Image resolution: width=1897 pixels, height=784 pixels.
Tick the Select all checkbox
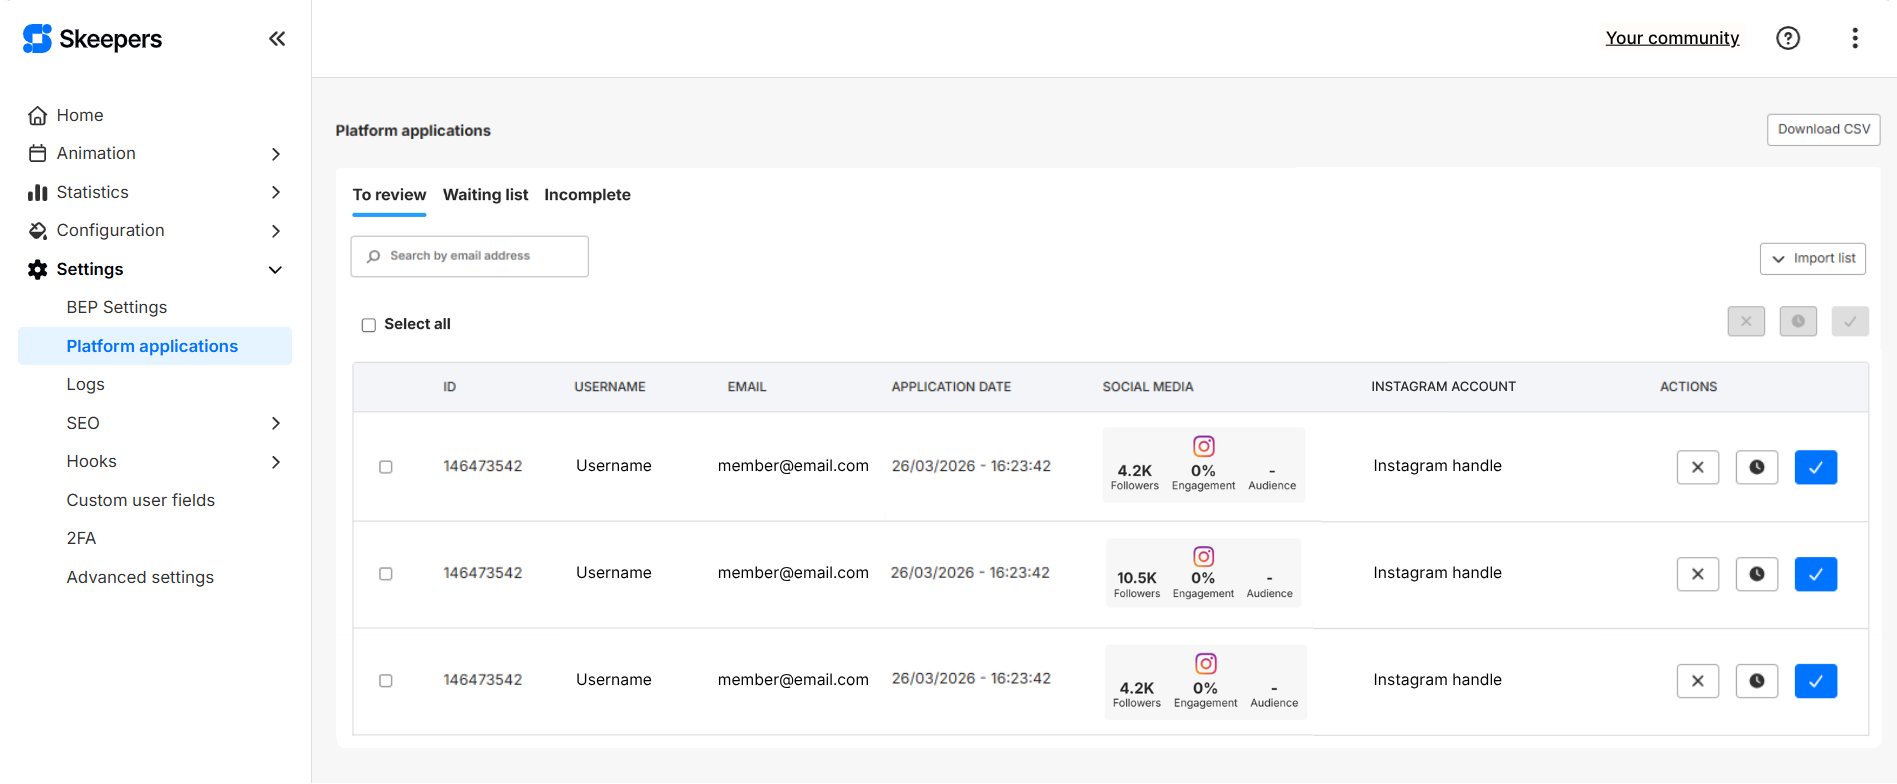coord(369,325)
